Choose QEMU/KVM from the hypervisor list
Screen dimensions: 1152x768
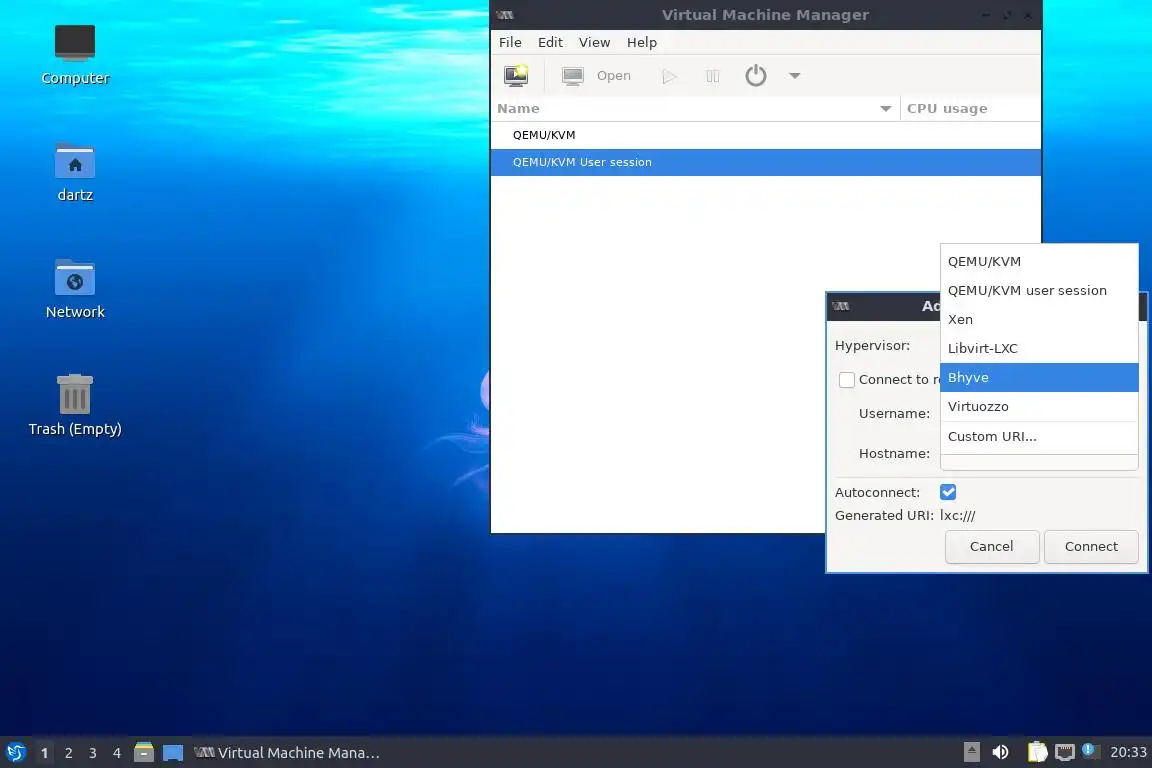point(1039,262)
